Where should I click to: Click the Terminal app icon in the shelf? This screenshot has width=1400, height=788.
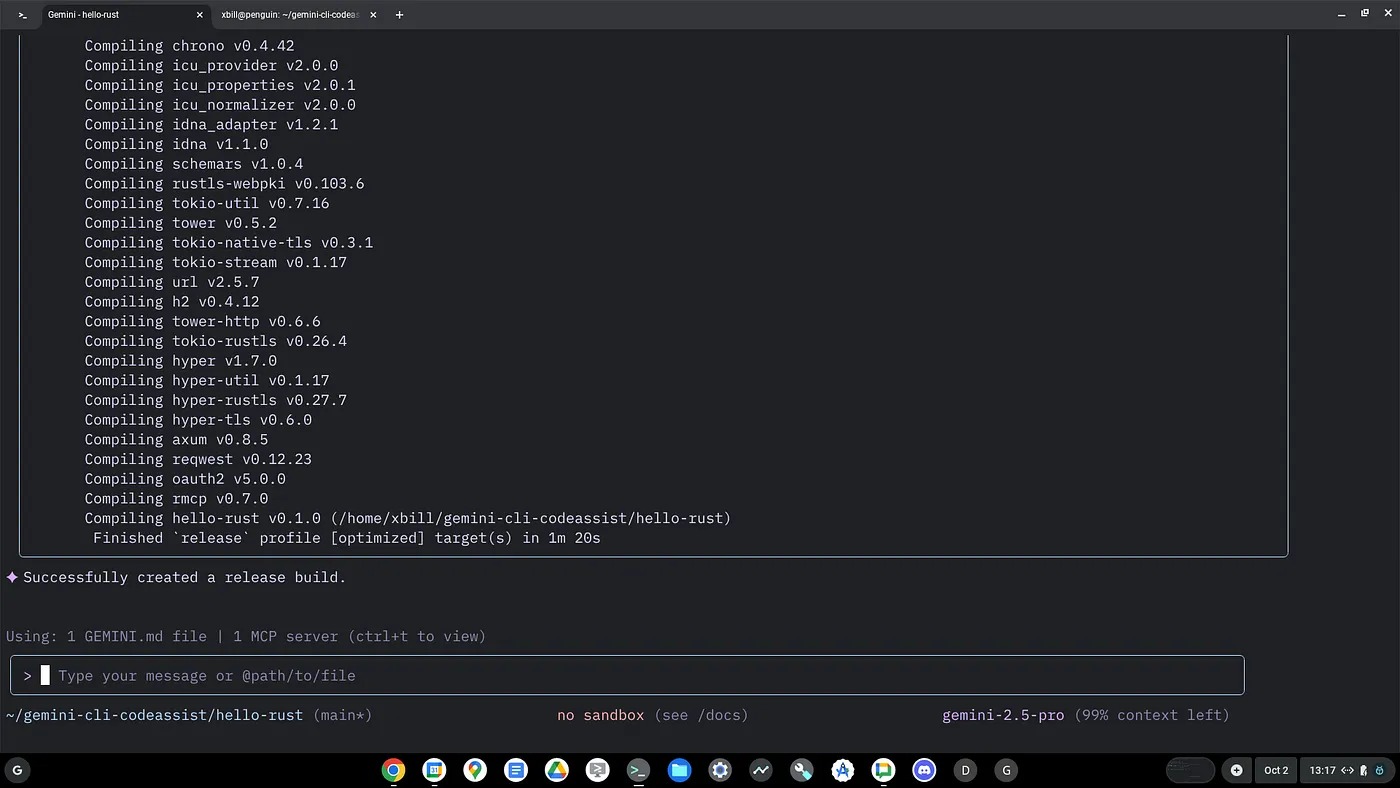click(638, 770)
